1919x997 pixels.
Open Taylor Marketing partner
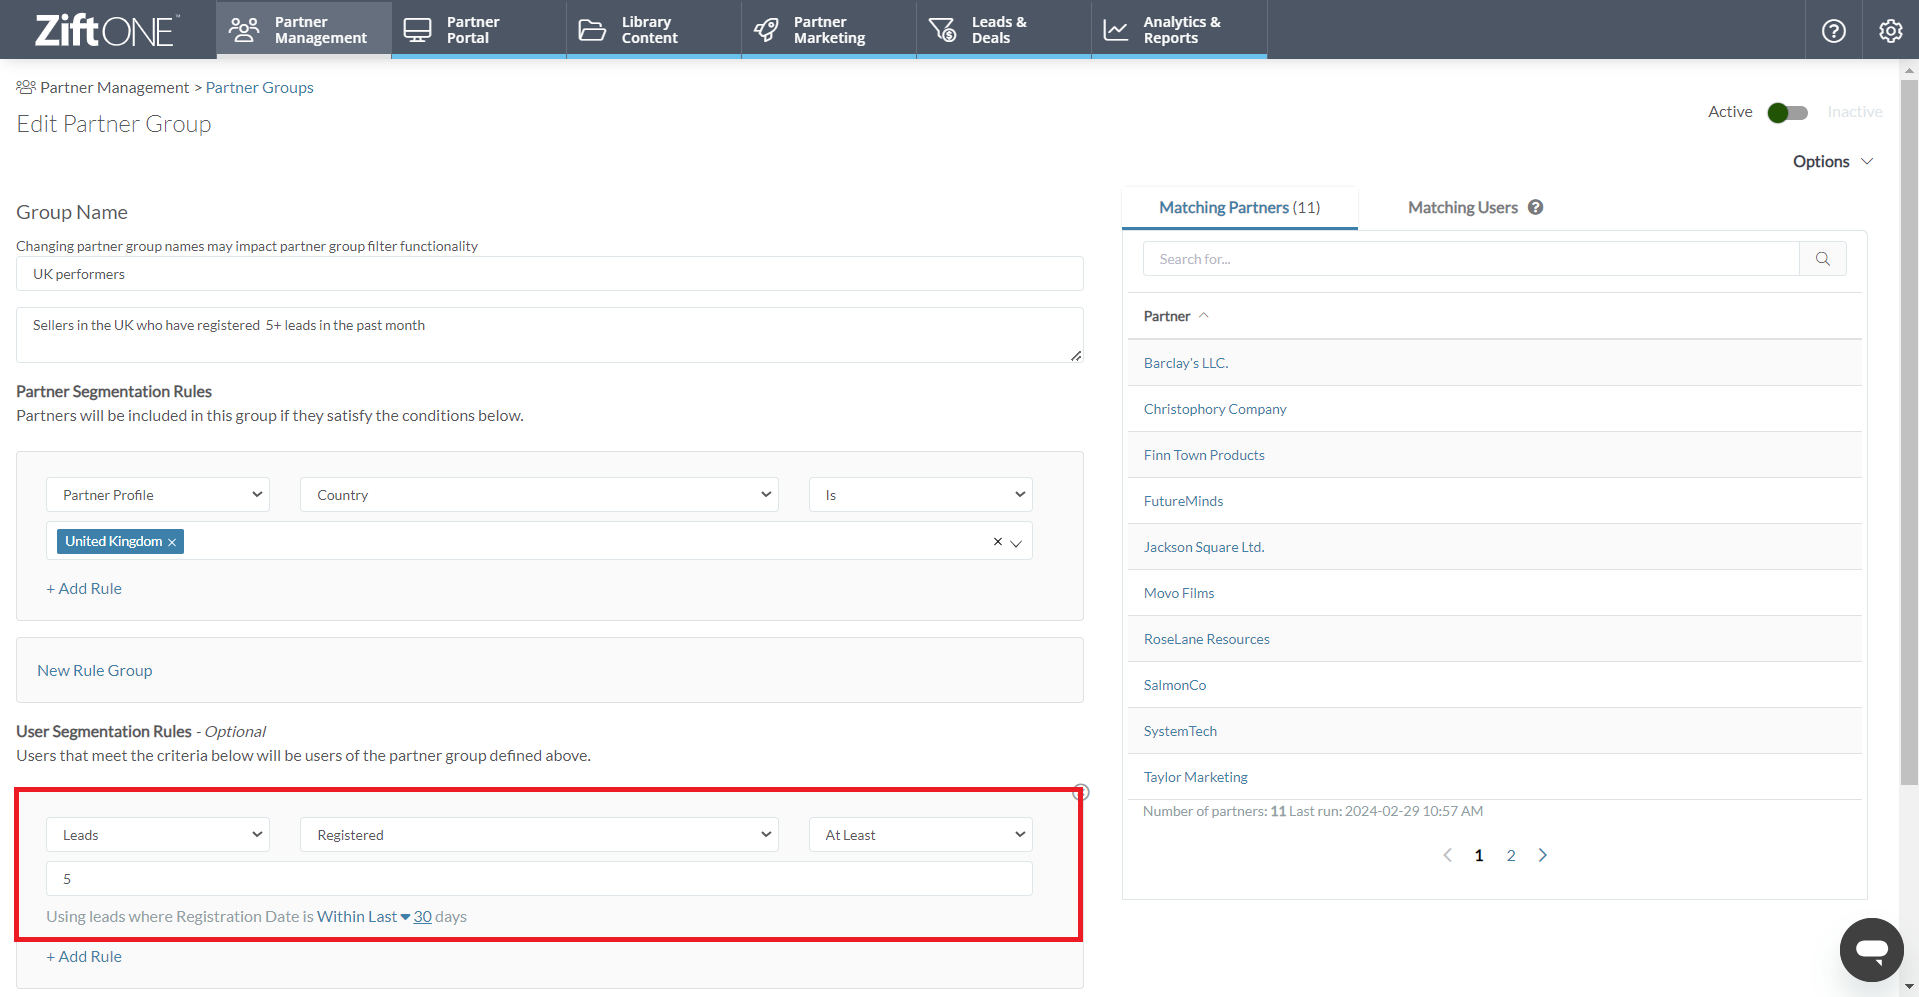(1196, 777)
